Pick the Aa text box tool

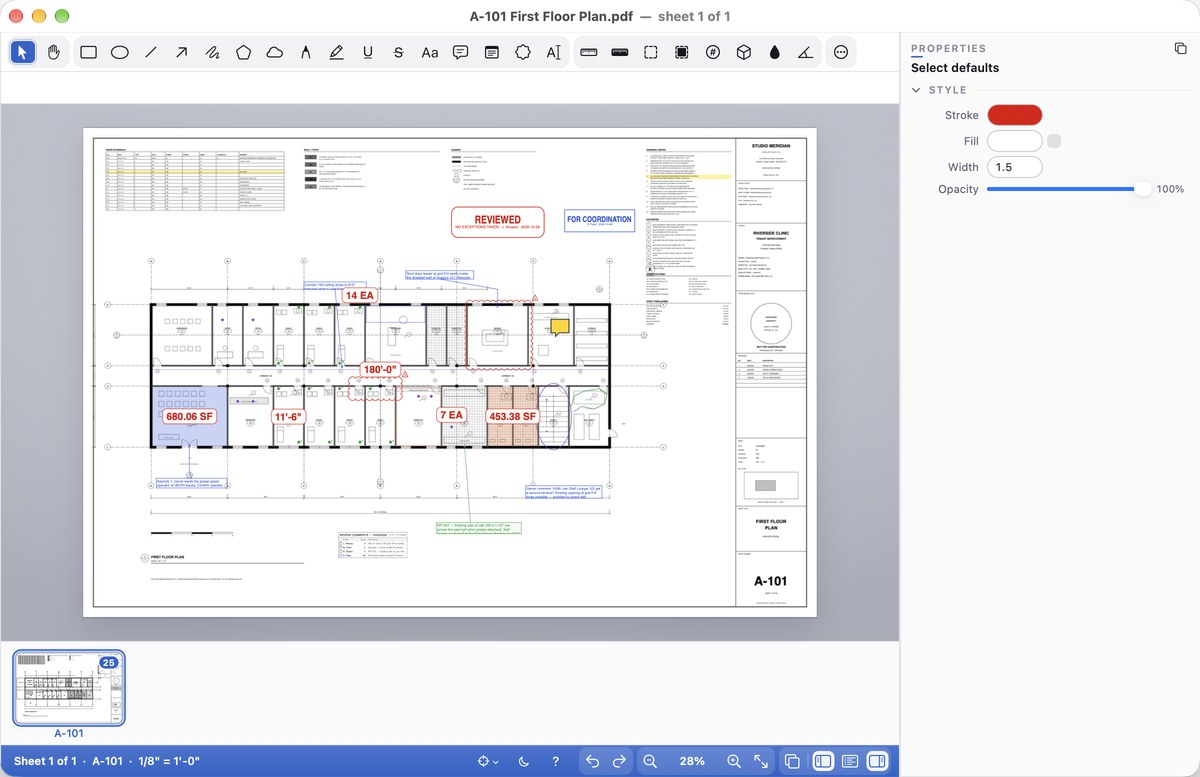[429, 52]
